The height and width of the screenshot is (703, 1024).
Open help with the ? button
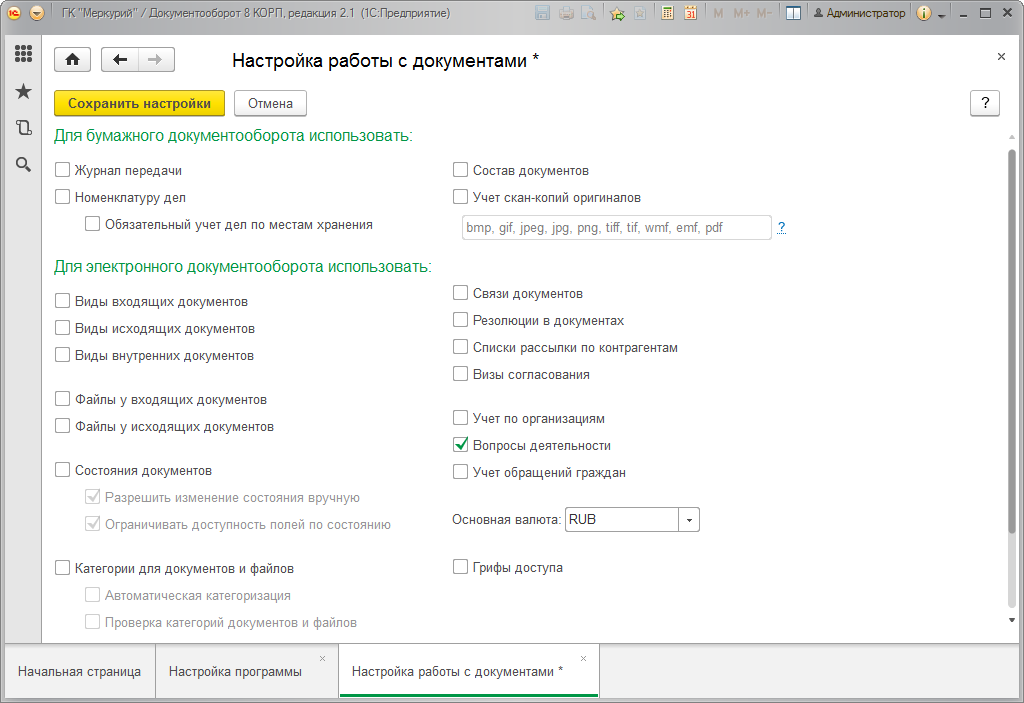(985, 103)
